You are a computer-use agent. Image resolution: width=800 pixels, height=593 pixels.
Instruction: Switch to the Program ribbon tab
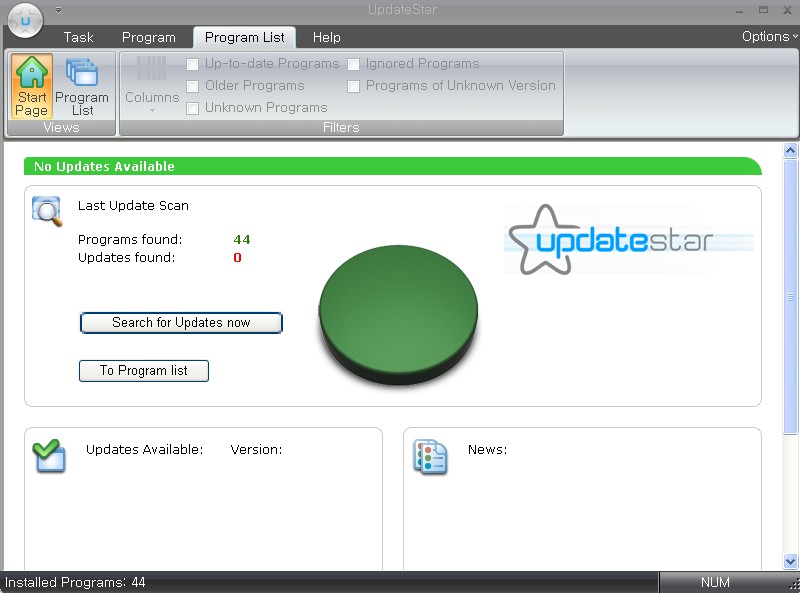click(148, 37)
